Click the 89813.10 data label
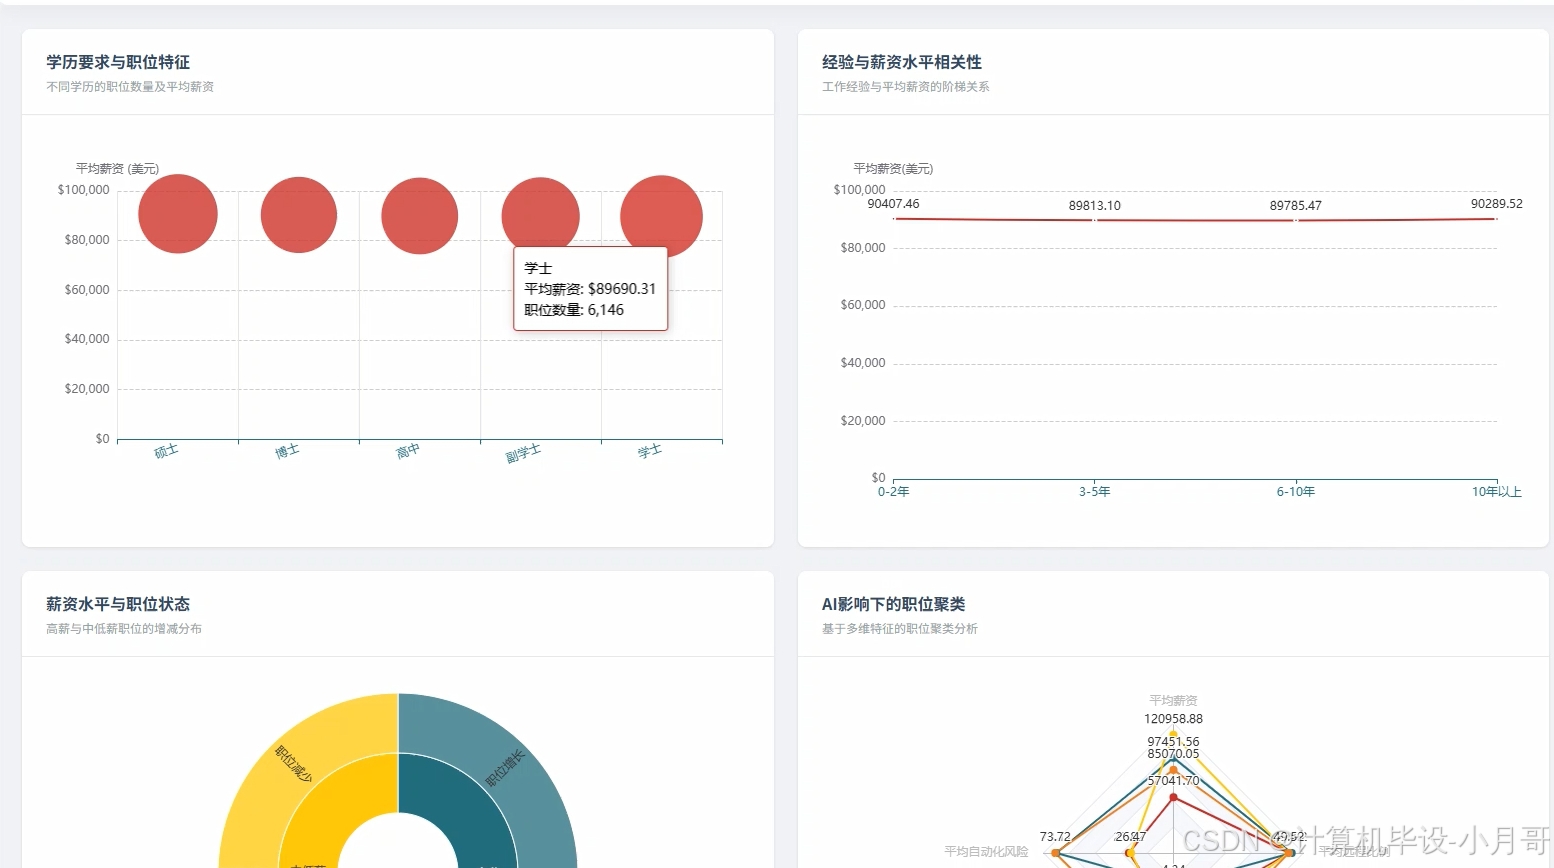The height and width of the screenshot is (868, 1554). [1095, 206]
